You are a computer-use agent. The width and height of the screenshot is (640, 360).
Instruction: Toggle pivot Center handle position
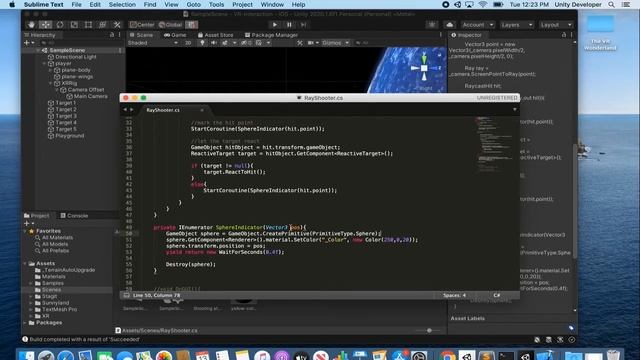[142, 24]
